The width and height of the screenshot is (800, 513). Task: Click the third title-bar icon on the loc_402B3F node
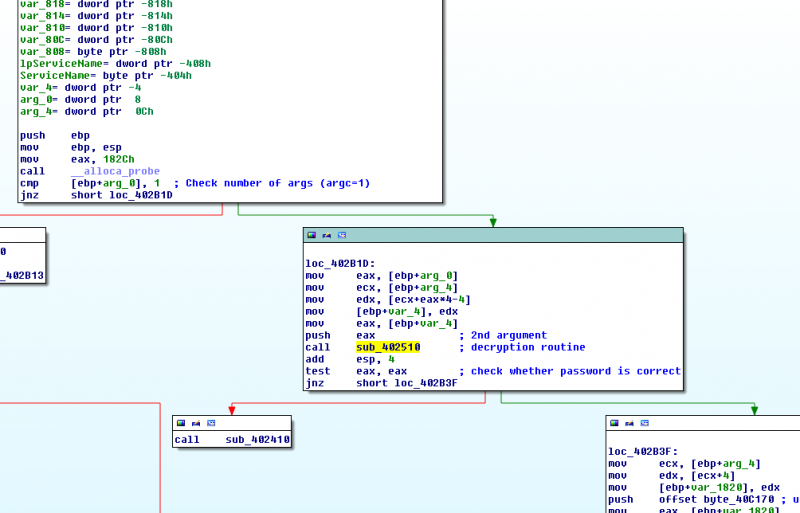pyautogui.click(x=645, y=424)
